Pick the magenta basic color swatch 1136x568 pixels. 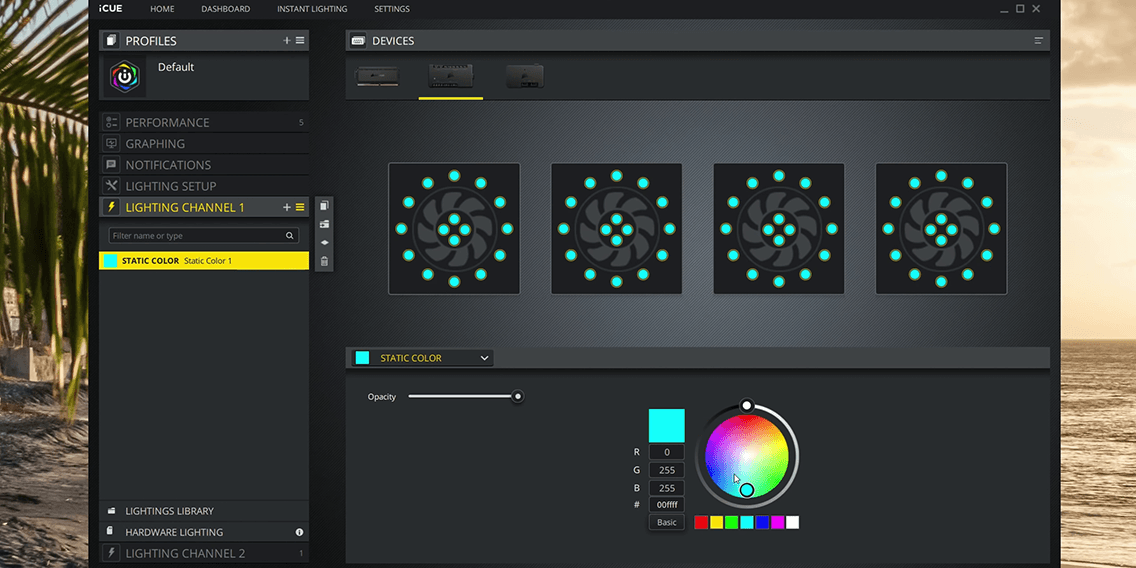click(x=777, y=522)
